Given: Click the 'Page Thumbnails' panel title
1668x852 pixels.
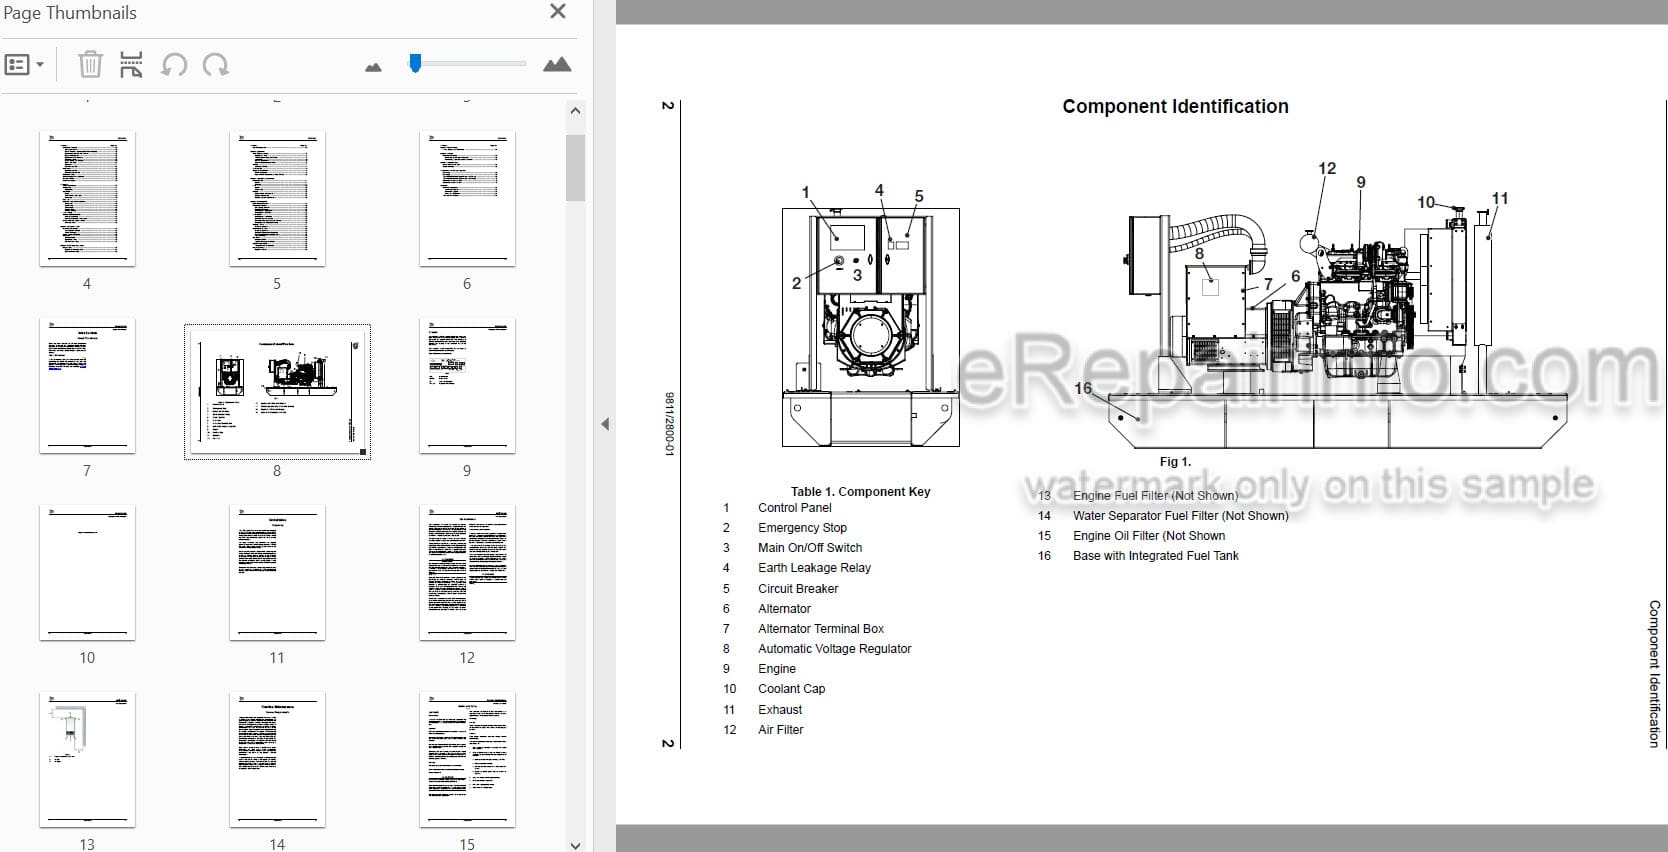Looking at the screenshot, I should 70,13.
